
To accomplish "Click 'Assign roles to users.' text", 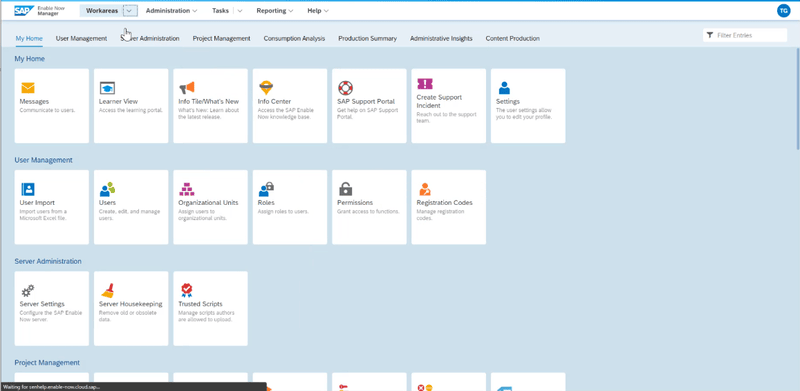I will point(283,211).
